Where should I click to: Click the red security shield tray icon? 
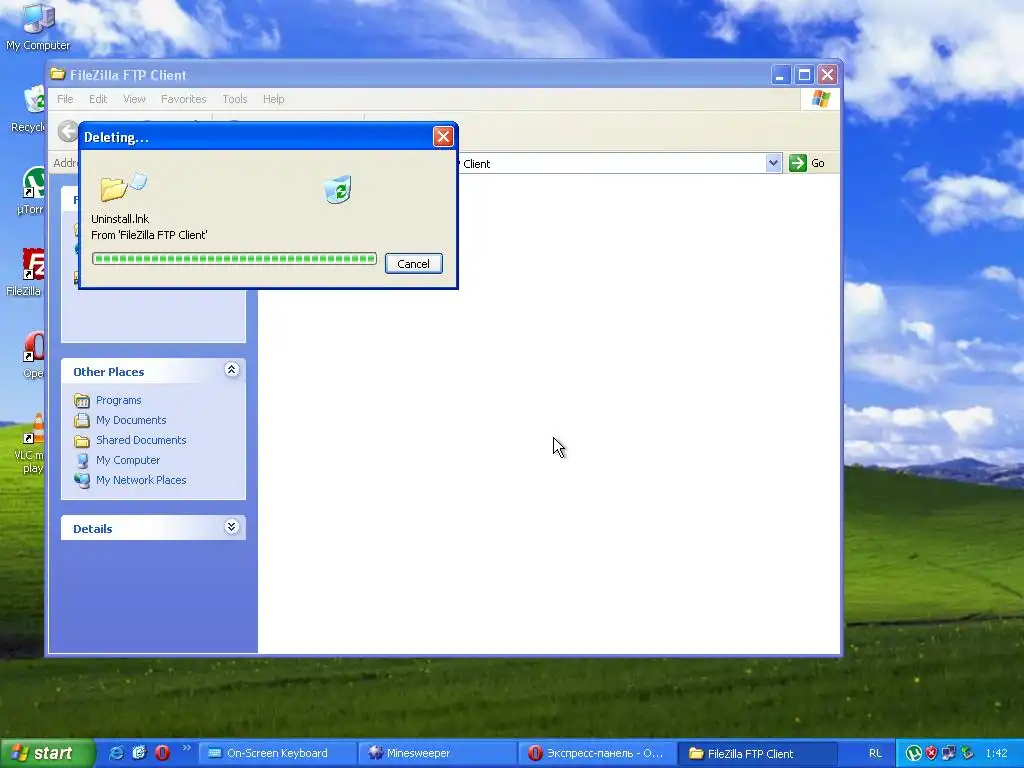(x=931, y=753)
